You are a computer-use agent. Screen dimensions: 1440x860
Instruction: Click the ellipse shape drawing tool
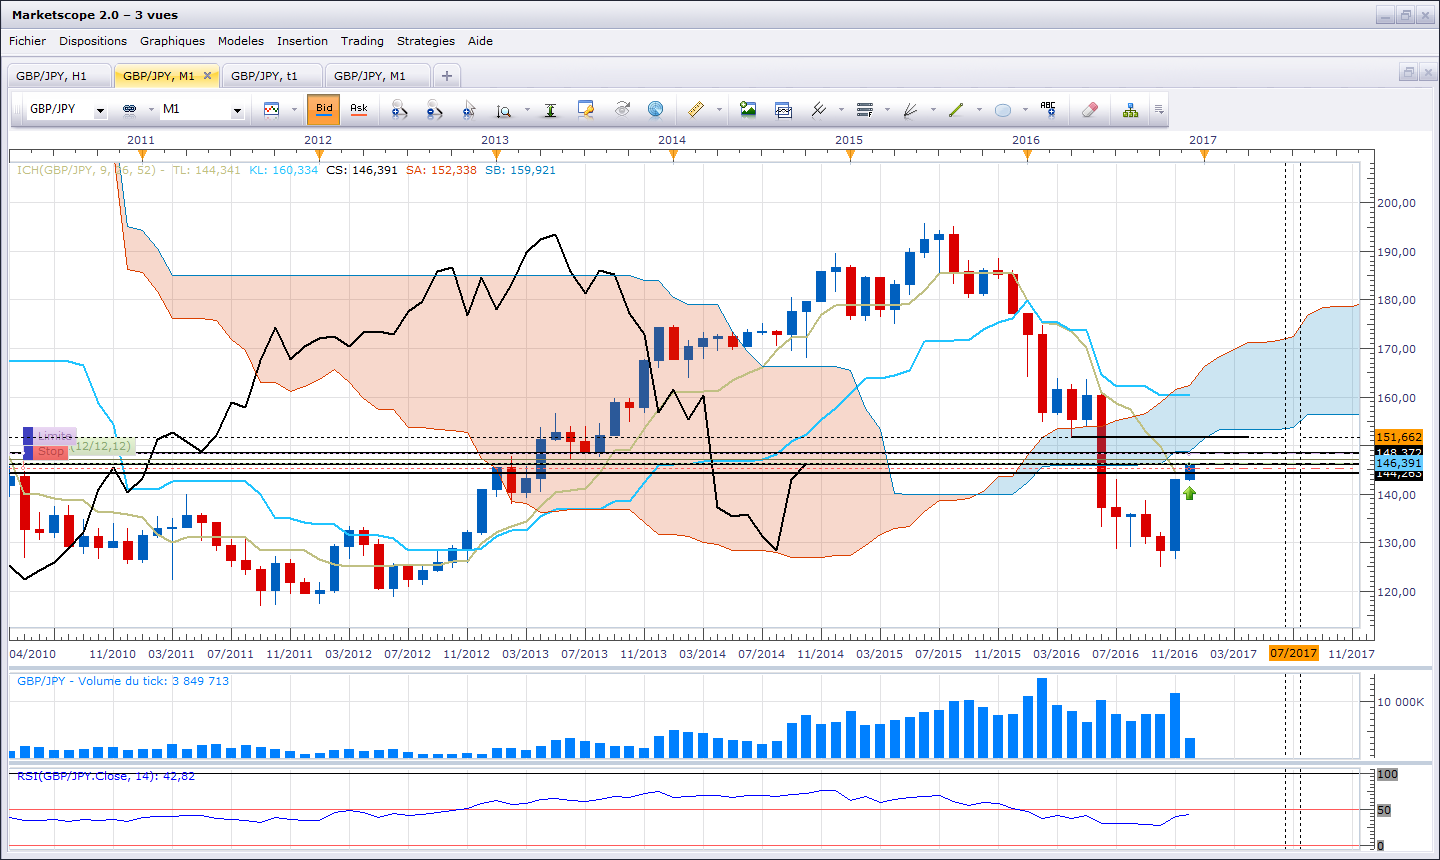(x=1003, y=110)
